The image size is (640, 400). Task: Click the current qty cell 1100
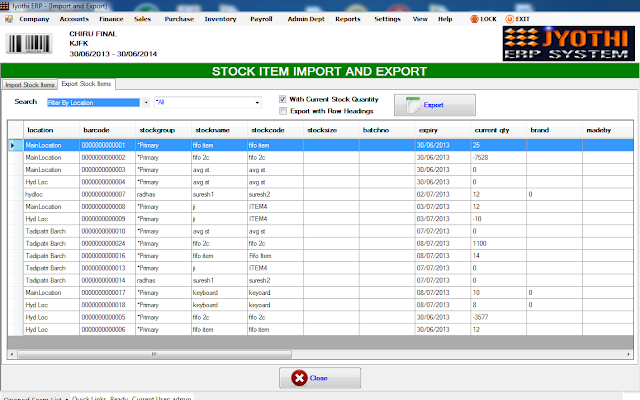point(499,244)
